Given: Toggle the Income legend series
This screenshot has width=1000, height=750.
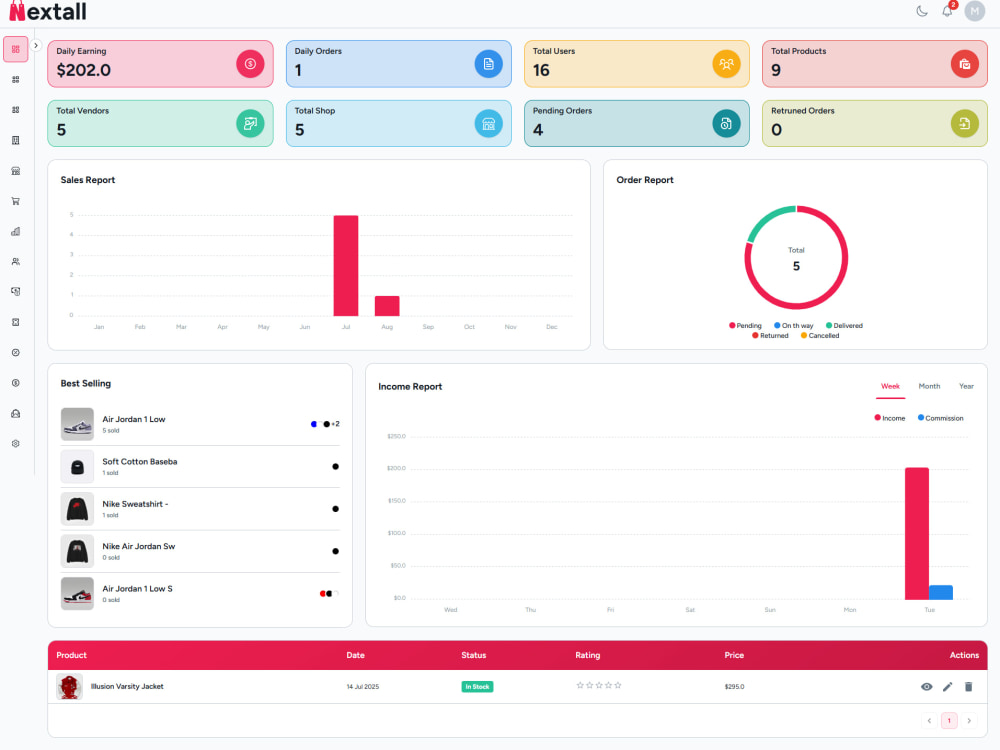Looking at the screenshot, I should coord(890,418).
